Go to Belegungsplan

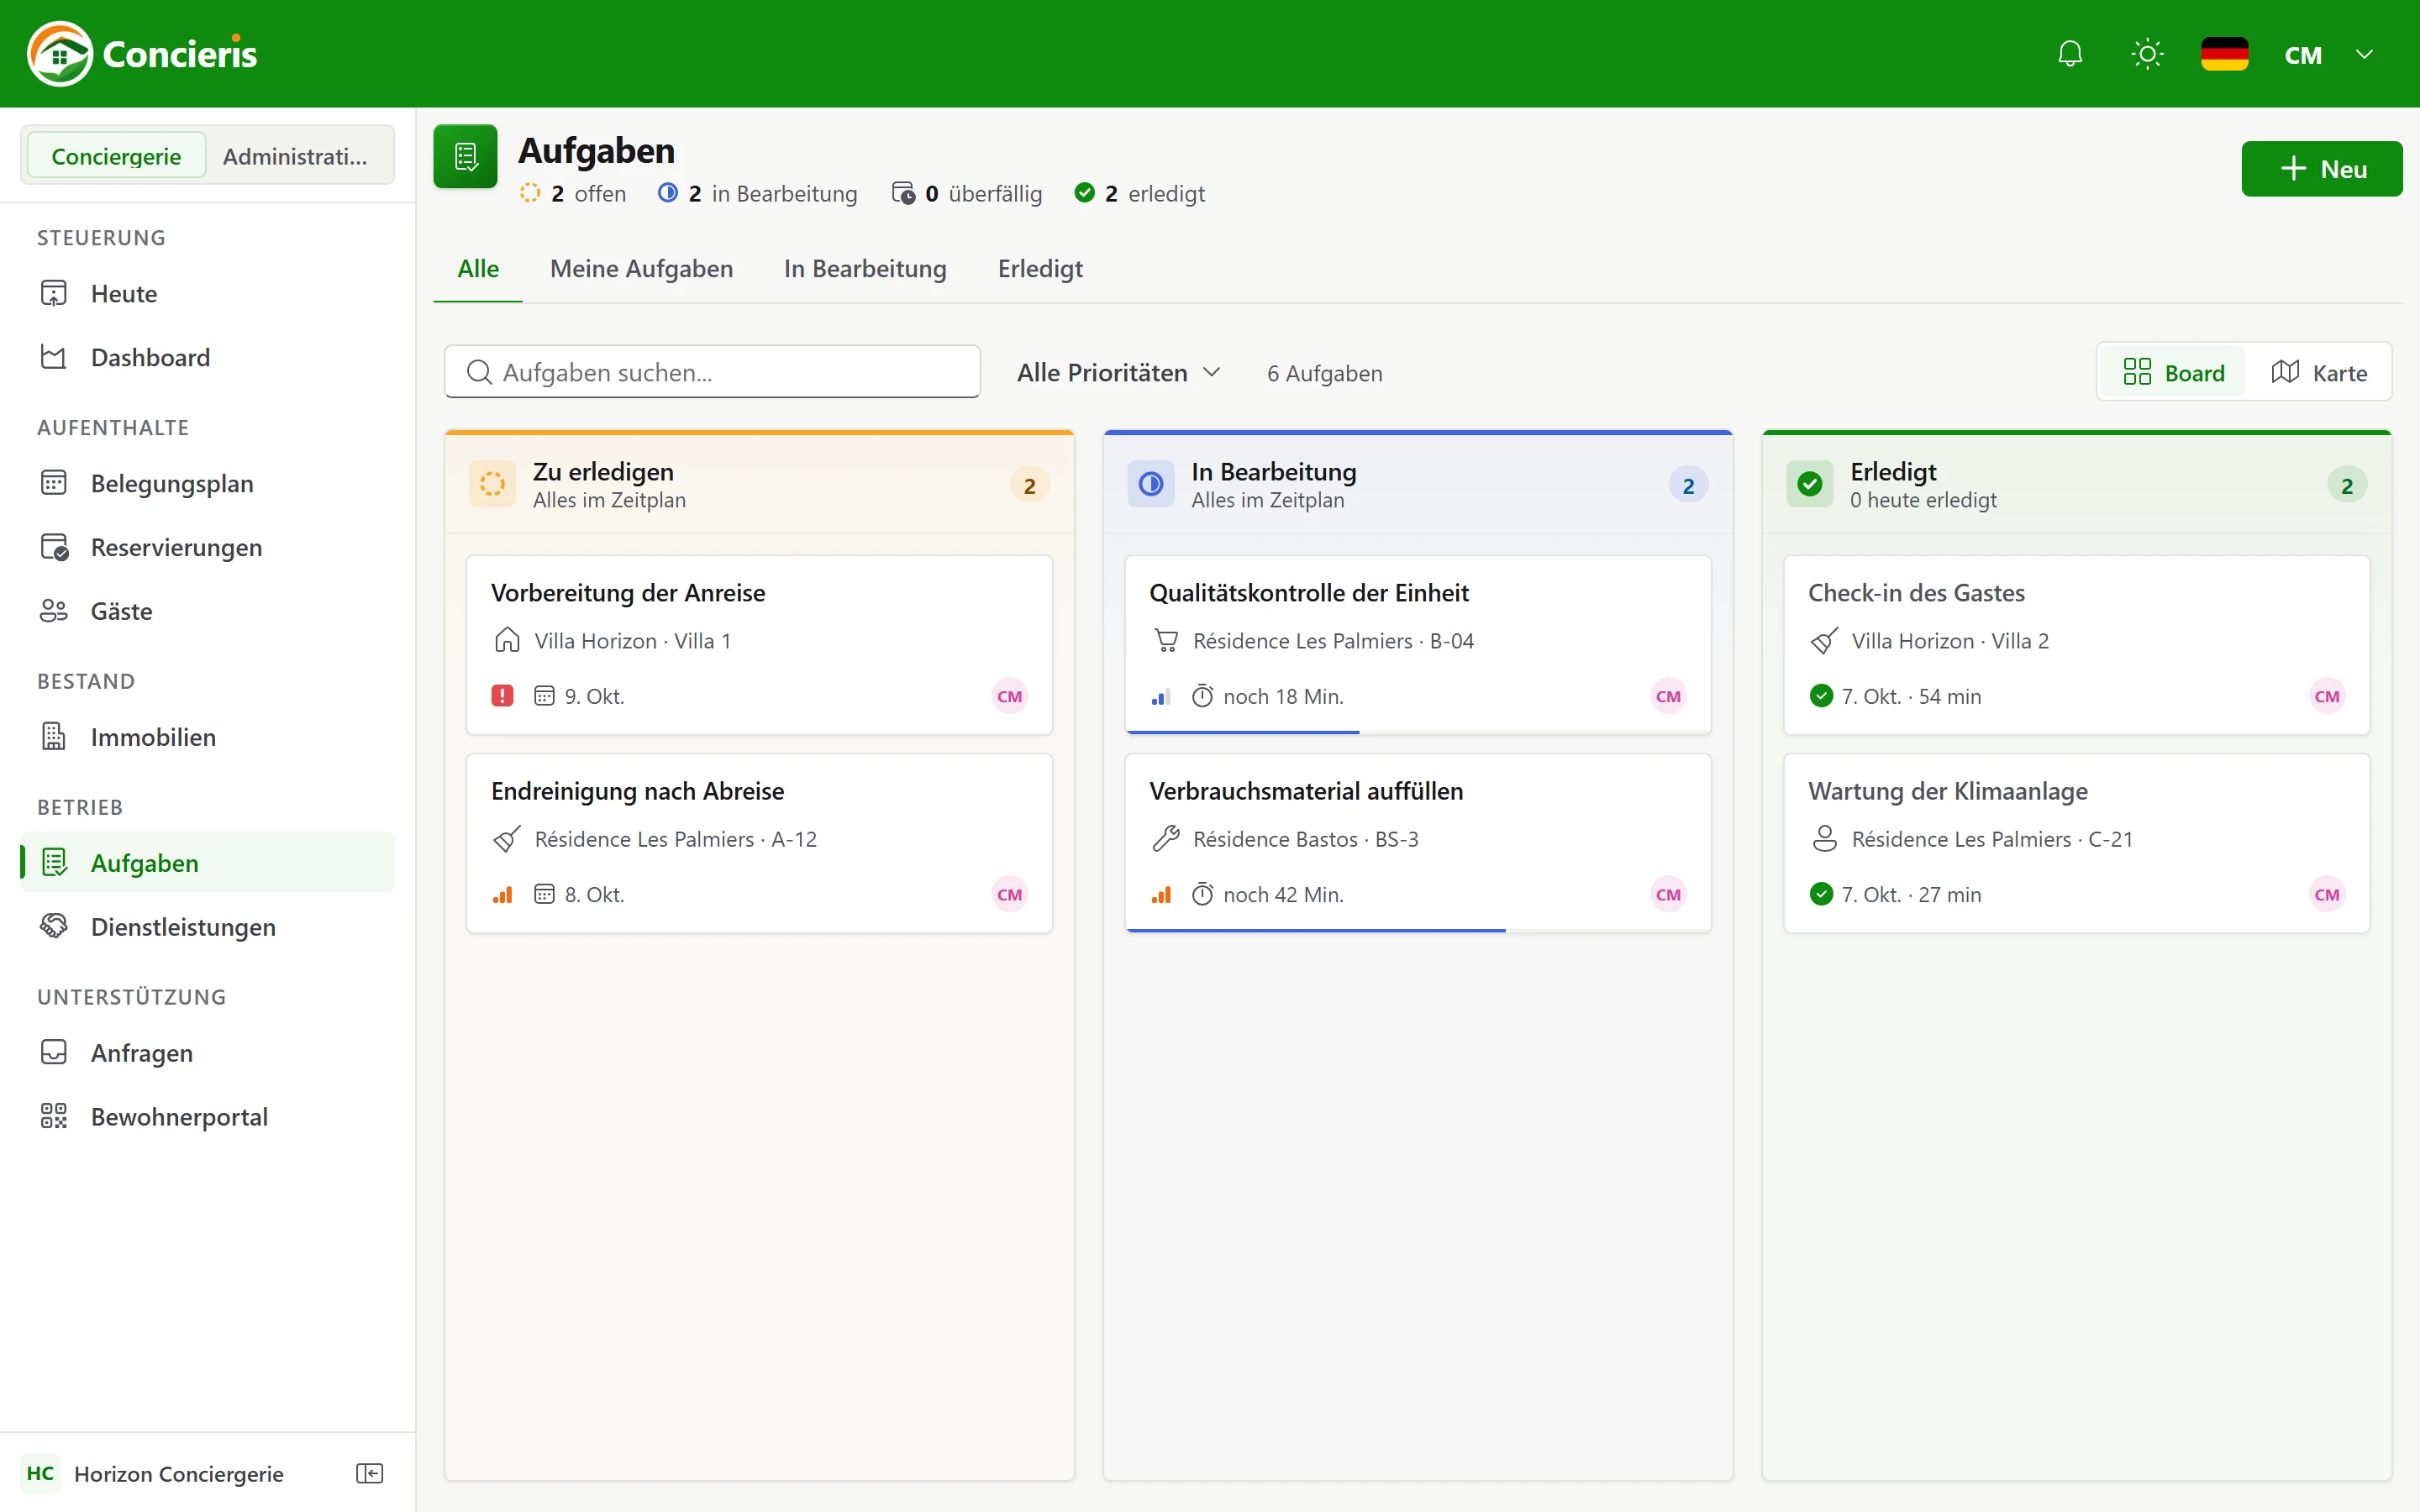pos(207,483)
